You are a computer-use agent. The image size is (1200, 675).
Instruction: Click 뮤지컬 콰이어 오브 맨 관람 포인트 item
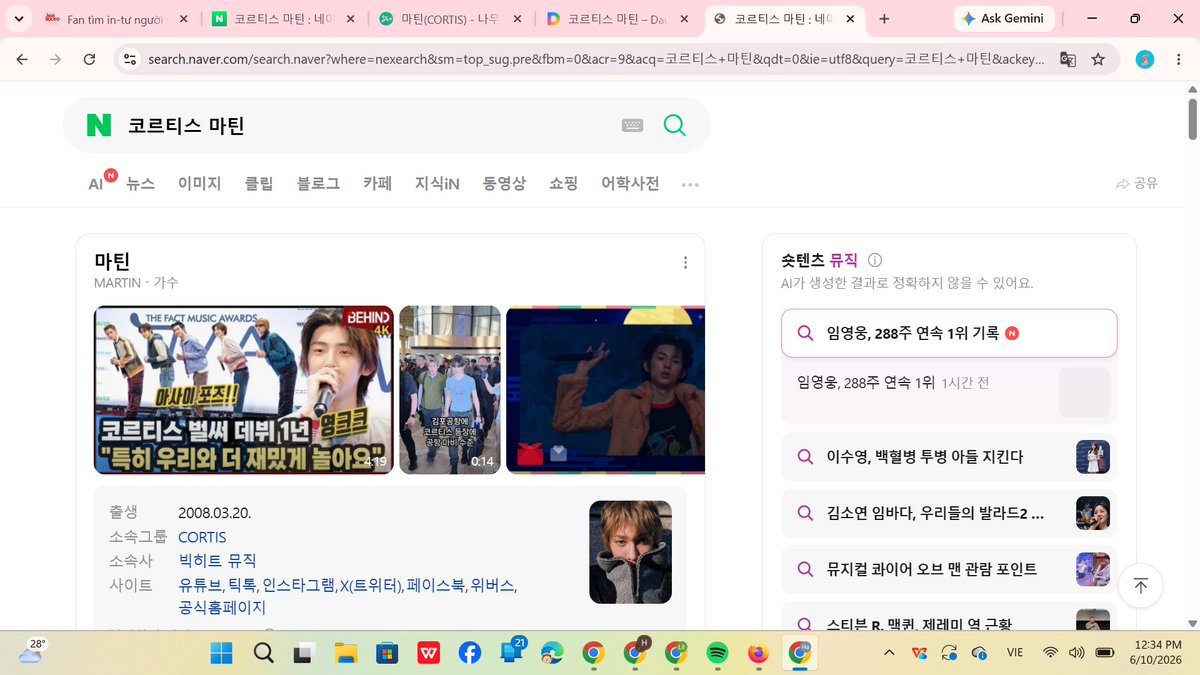(949, 569)
